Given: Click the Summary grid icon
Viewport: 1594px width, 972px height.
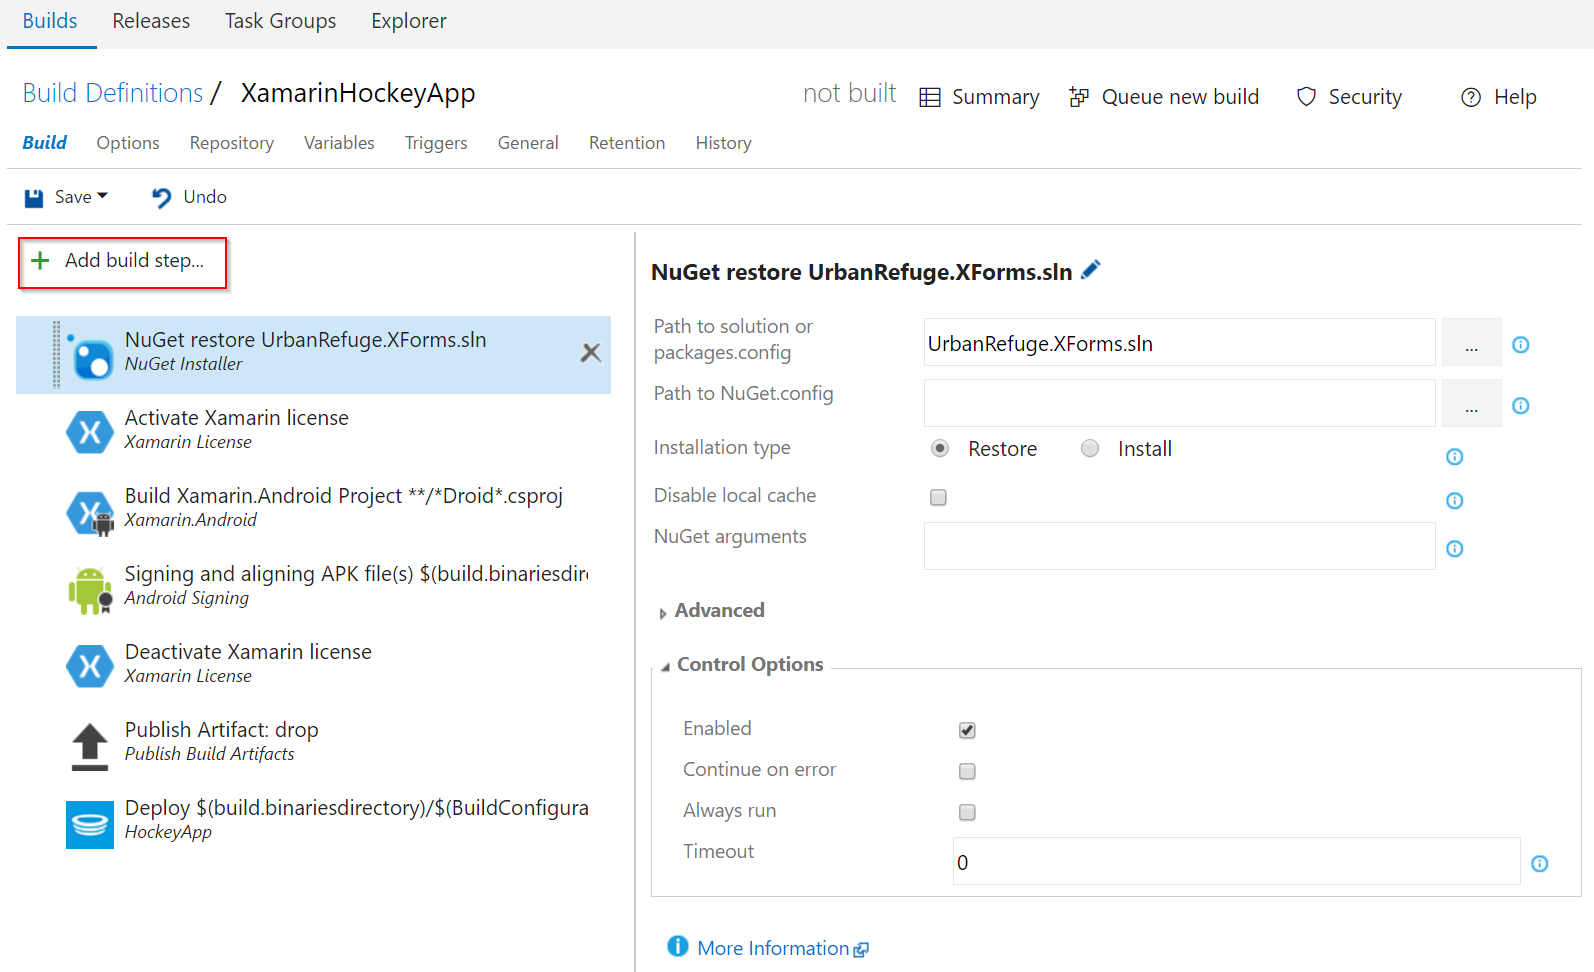Looking at the screenshot, I should coord(930,97).
